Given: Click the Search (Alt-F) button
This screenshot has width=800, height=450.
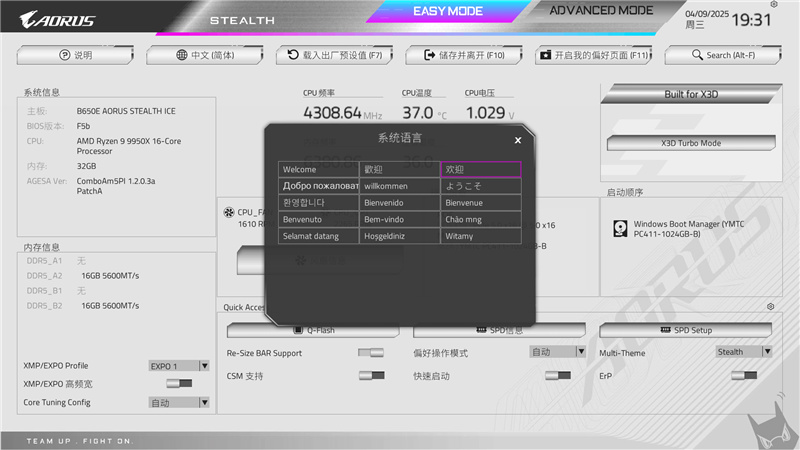Looking at the screenshot, I should [x=723, y=55].
